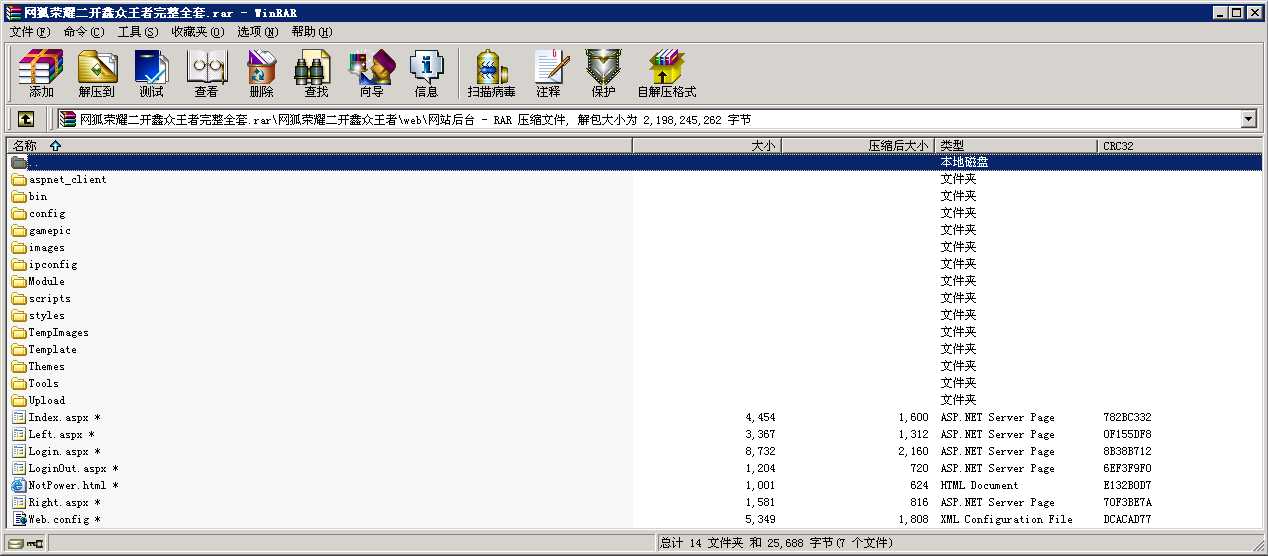Click the Themes folder name
This screenshot has width=1268, height=556.
click(x=46, y=367)
